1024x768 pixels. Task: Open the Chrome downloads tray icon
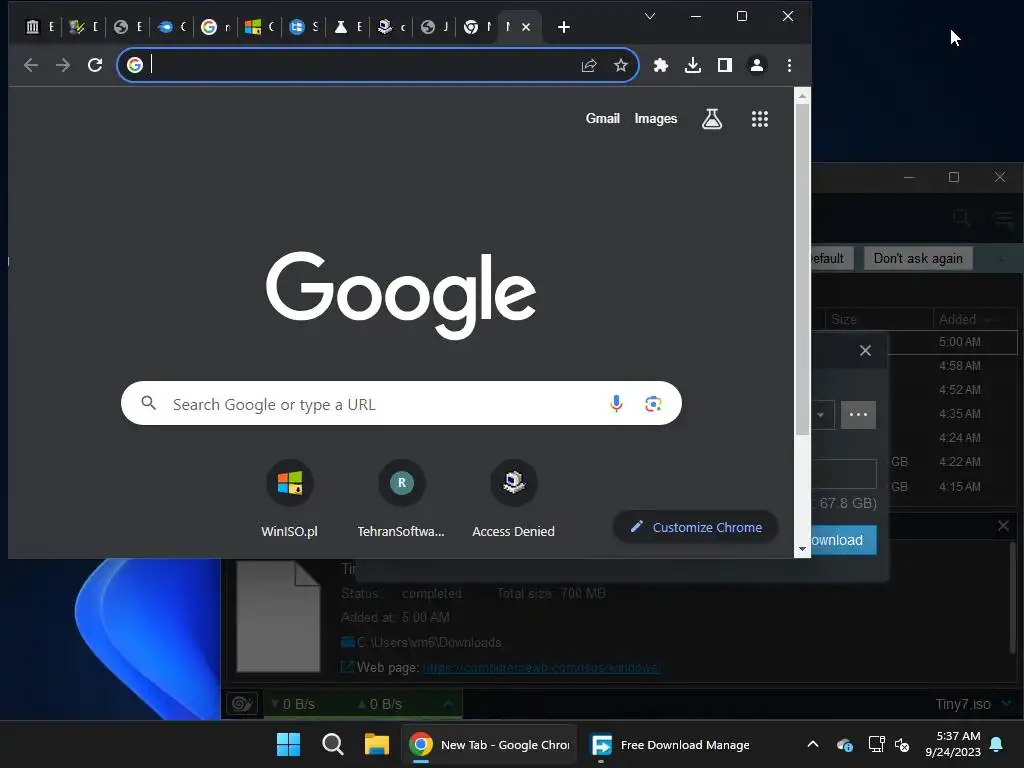(693, 65)
